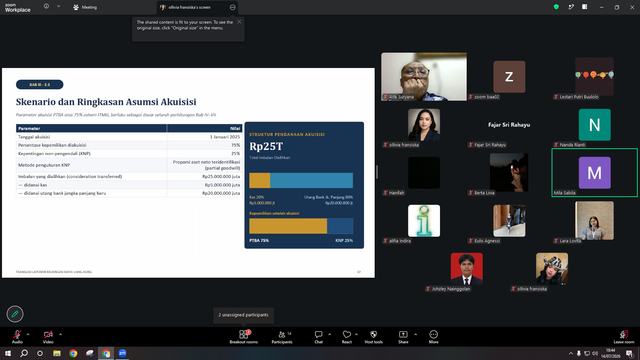
Task: Select Lestari Putri Baulolo's tile
Action: 594,76
